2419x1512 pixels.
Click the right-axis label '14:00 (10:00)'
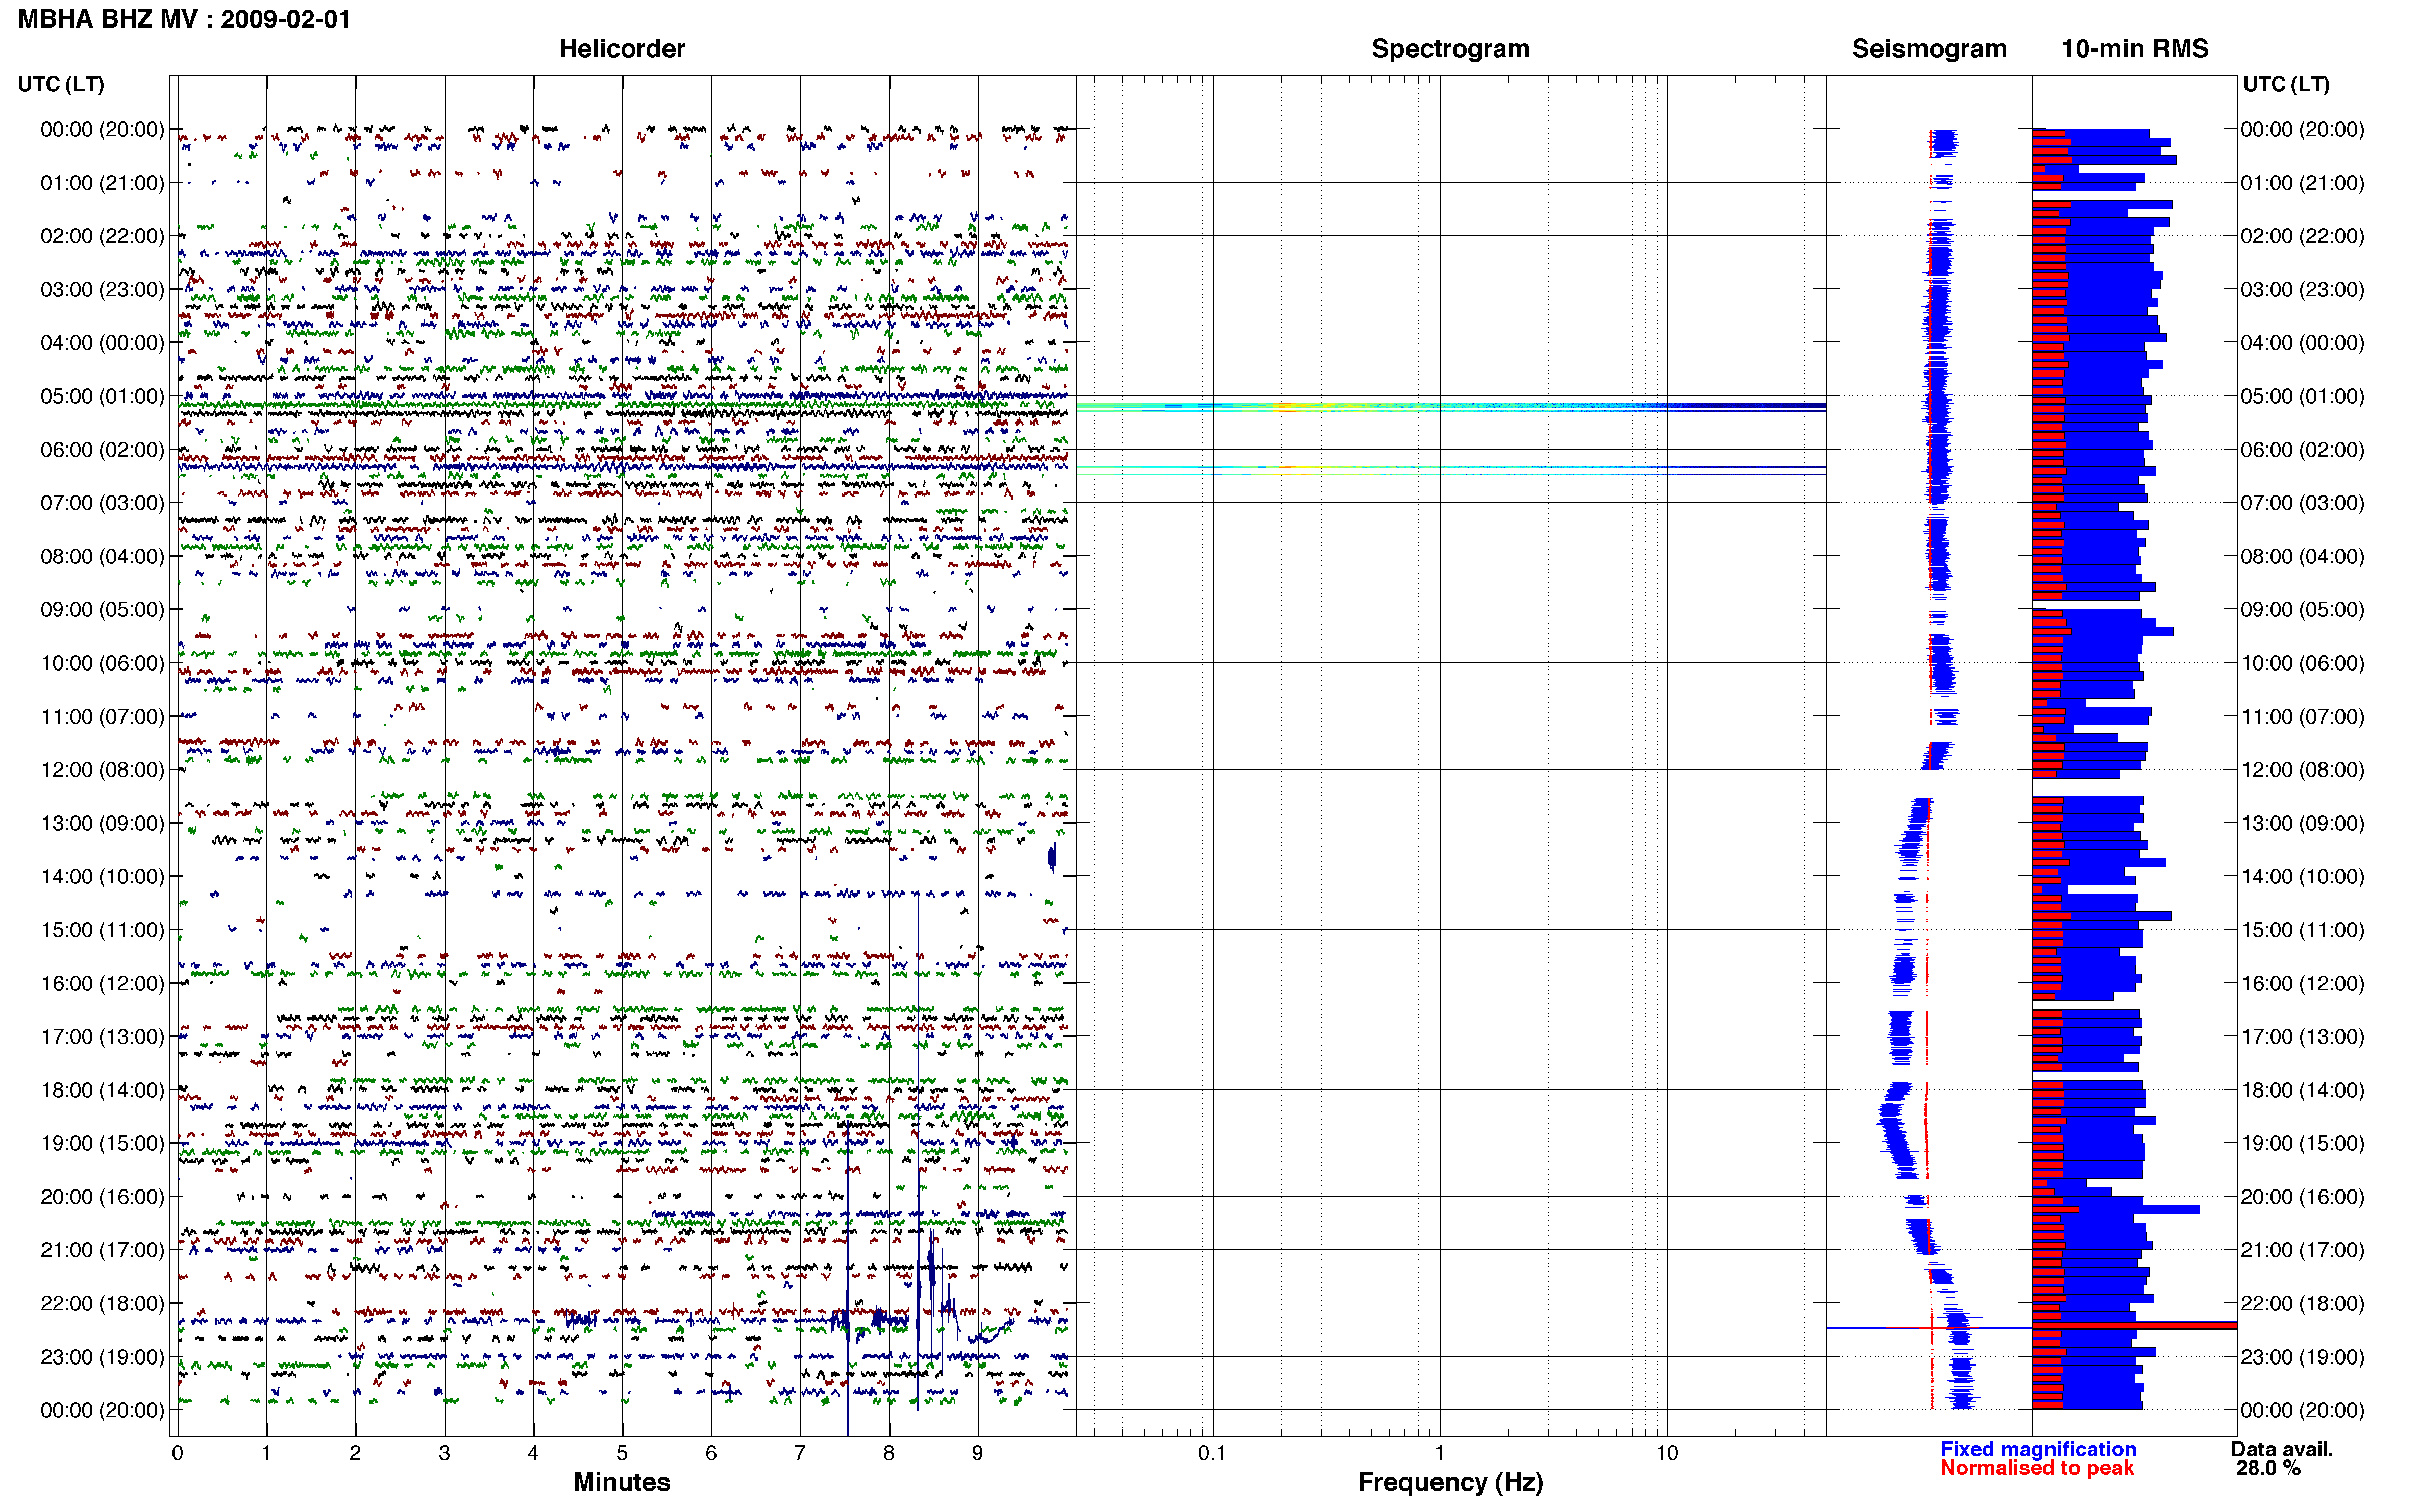2302,877
